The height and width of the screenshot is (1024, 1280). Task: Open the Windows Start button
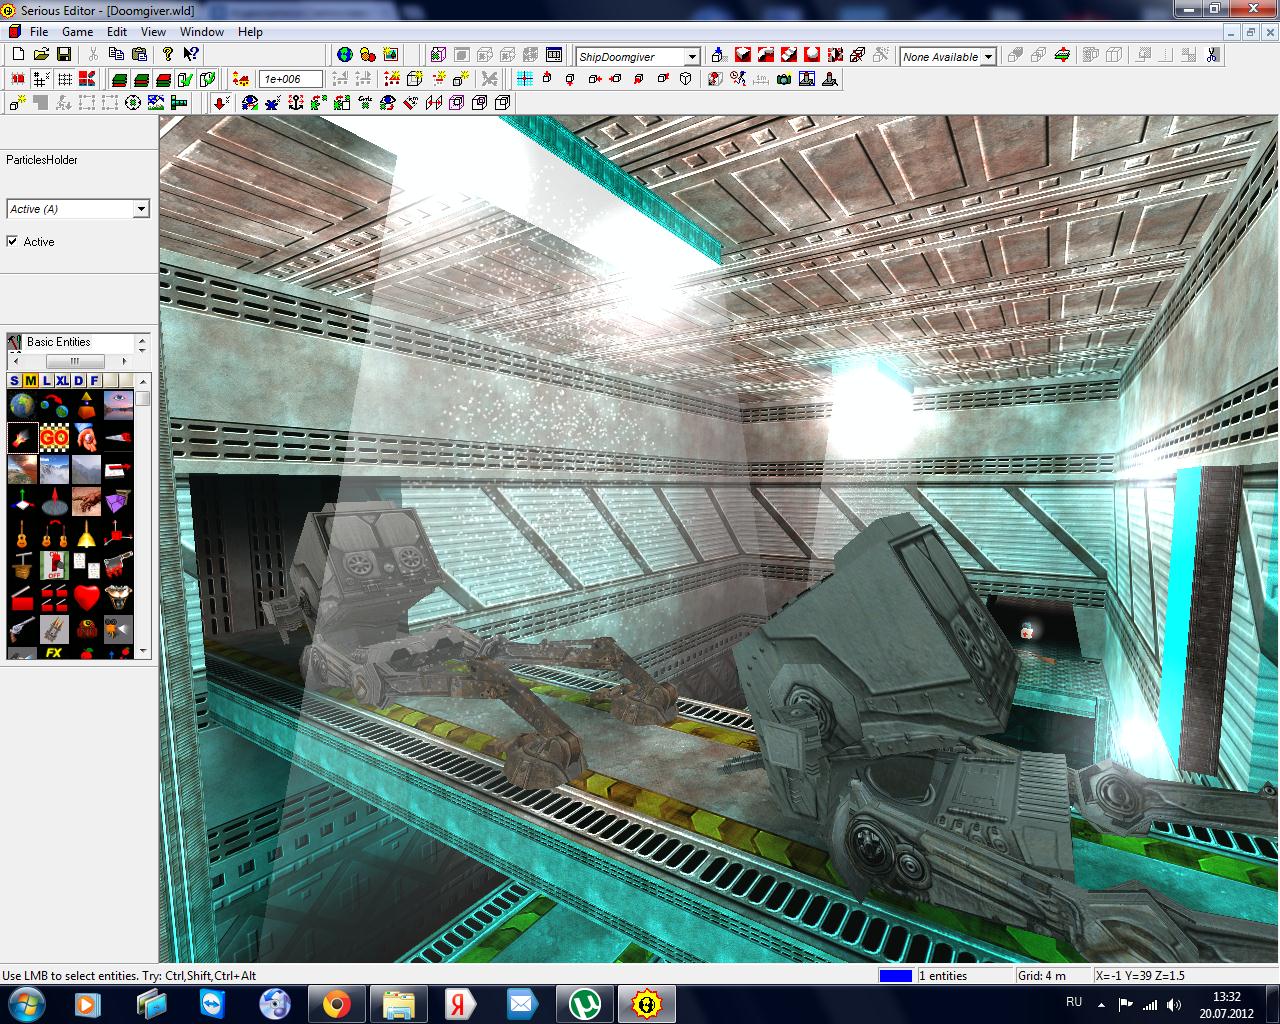26,1004
